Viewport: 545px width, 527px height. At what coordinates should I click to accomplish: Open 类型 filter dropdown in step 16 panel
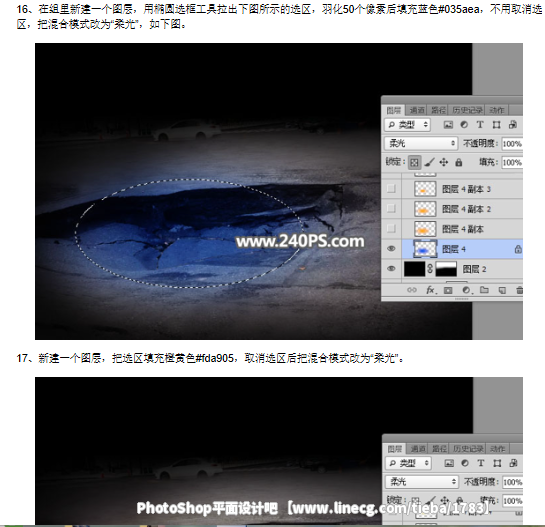[408, 124]
